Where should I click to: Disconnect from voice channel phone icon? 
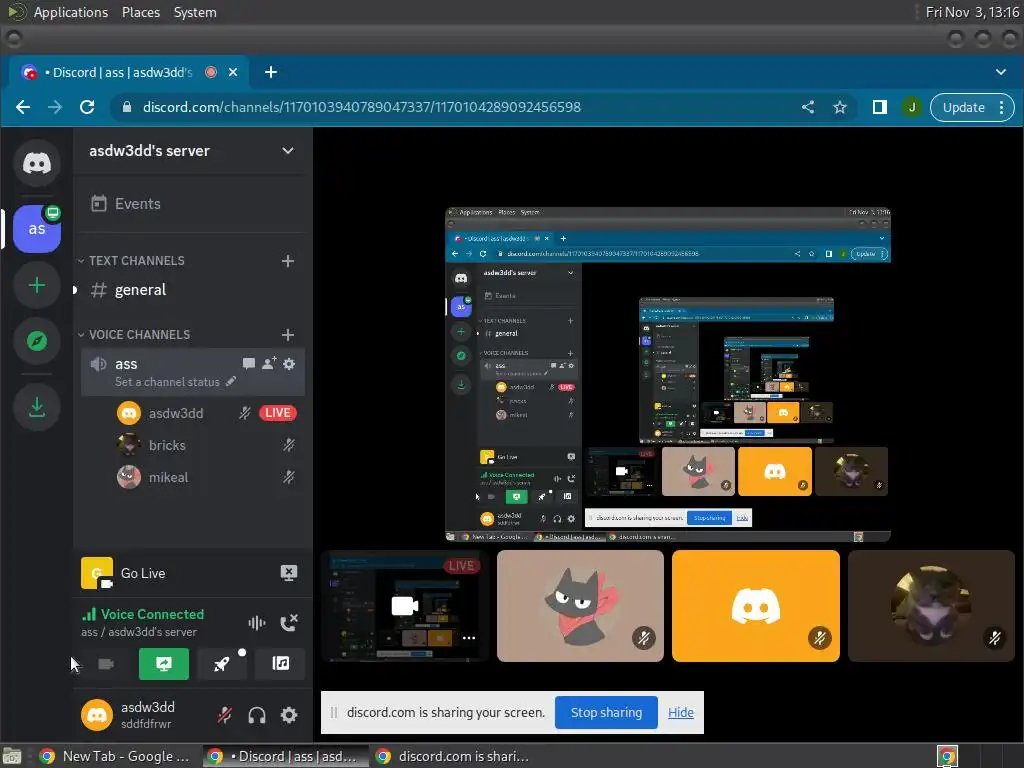tap(289, 623)
